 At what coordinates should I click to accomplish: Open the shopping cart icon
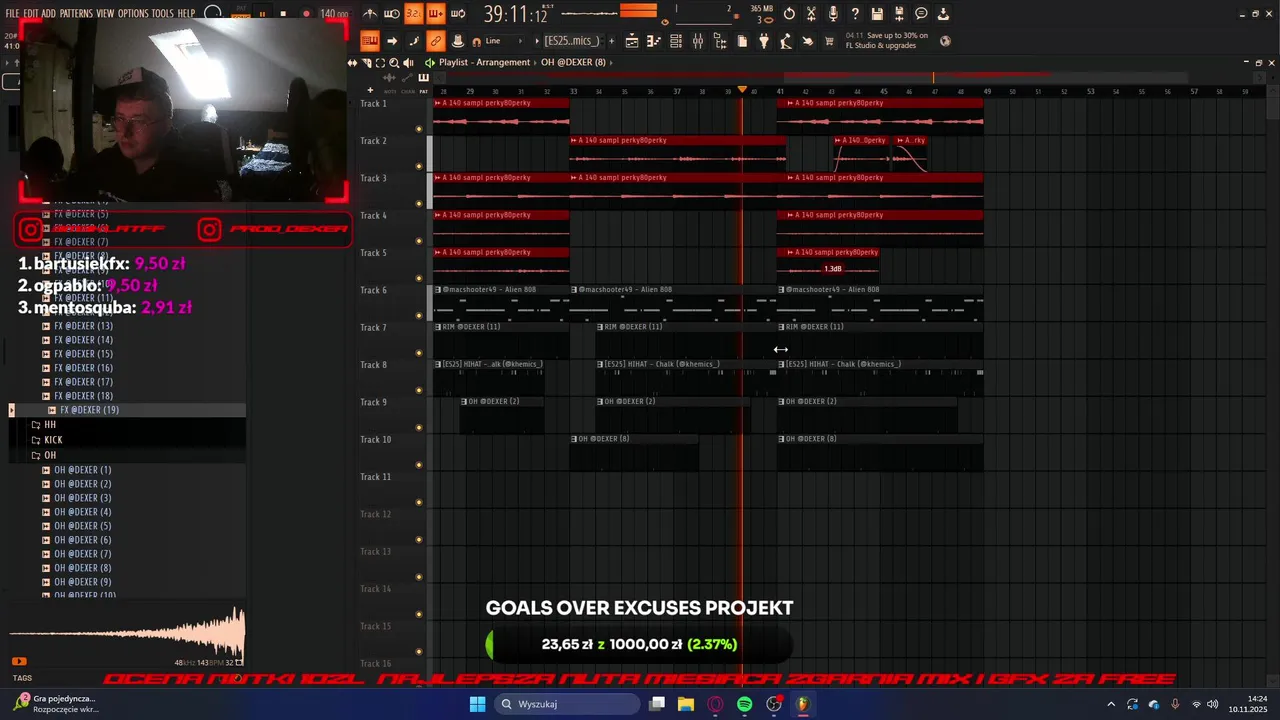(x=829, y=41)
